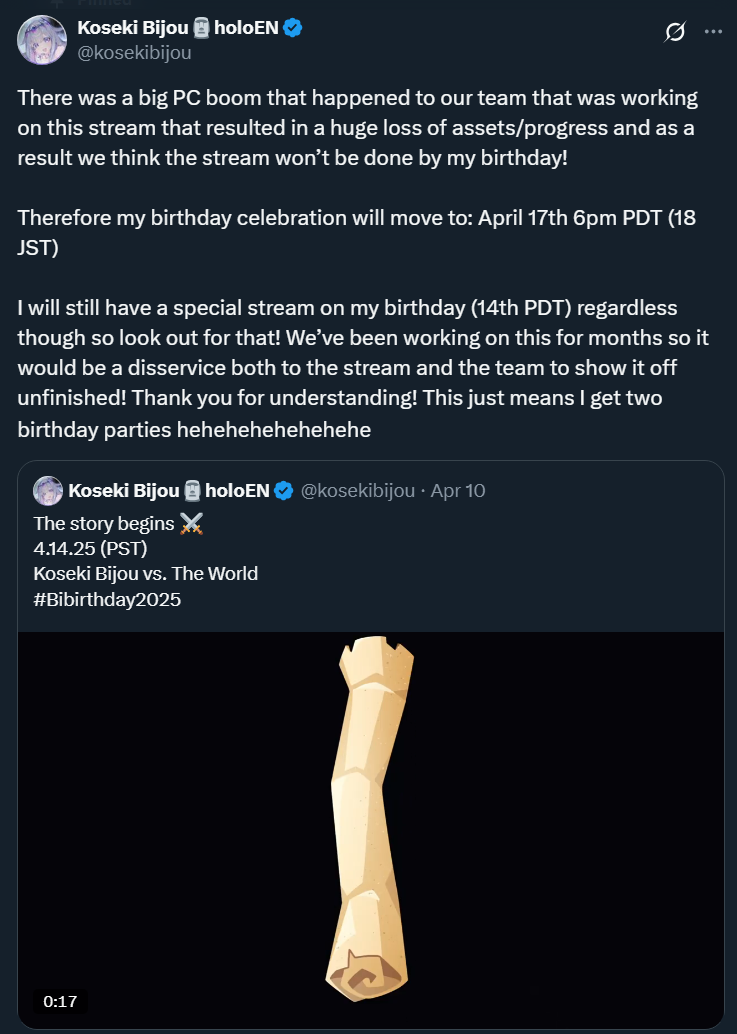737x1034 pixels.
Task: Click the small avatar in the quoted post
Action: coord(48,491)
